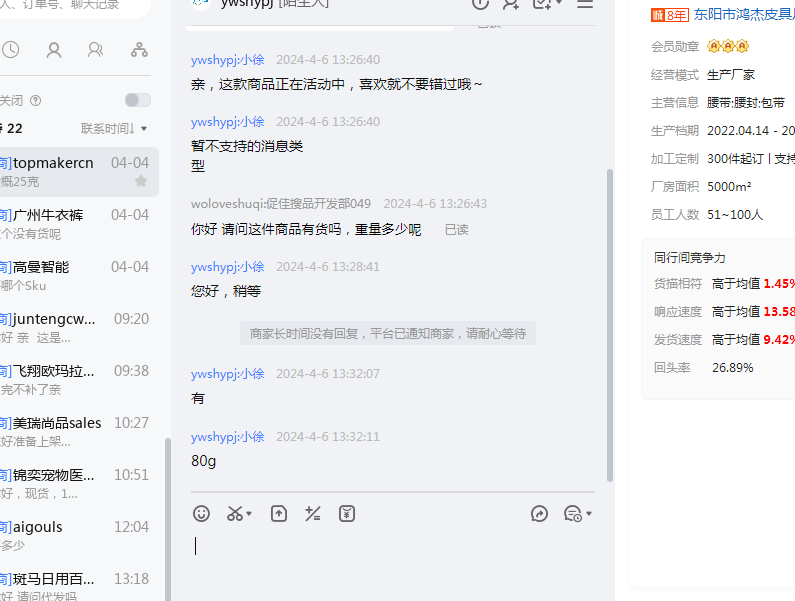Click the 同行间竞争力 section heading
This screenshot has width=795, height=601.
point(690,258)
